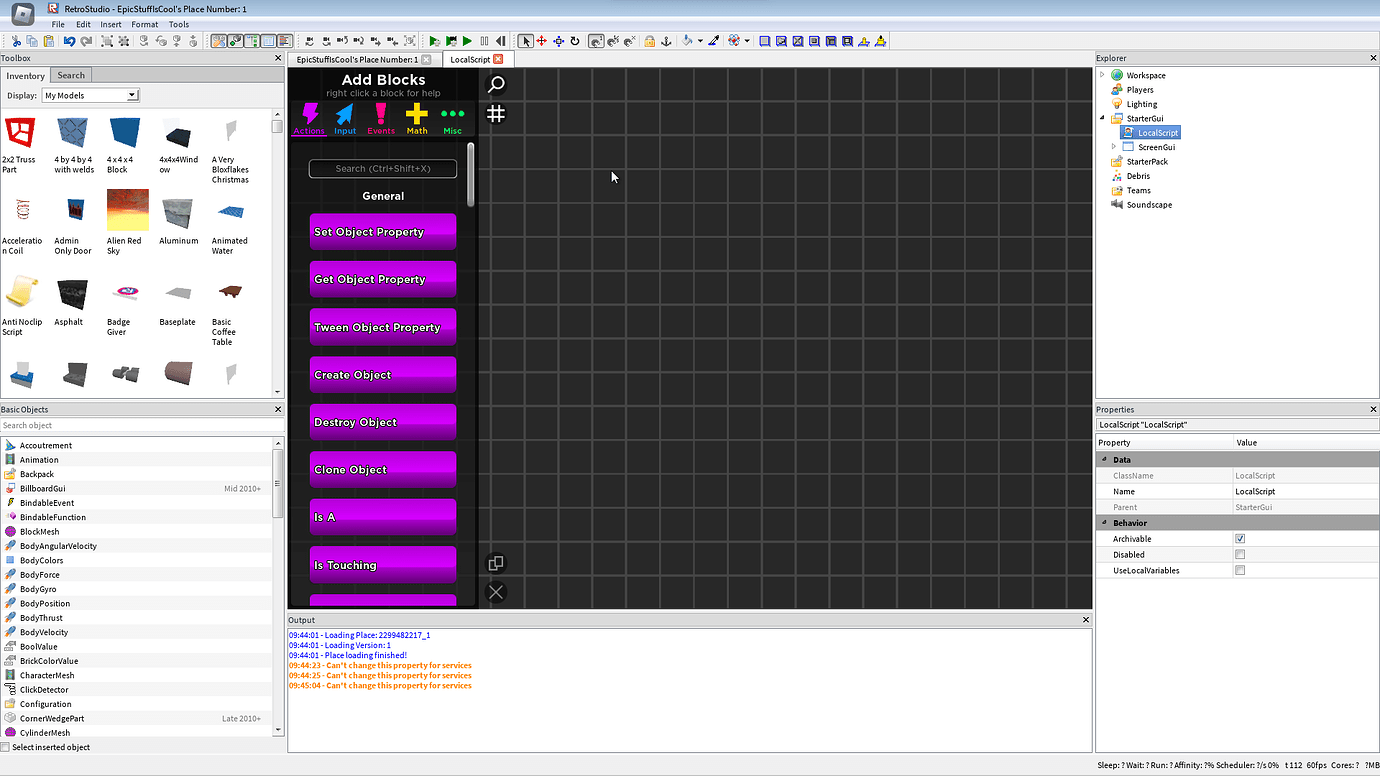Select the Baseplate thumbnail in the Toolbox

177,293
